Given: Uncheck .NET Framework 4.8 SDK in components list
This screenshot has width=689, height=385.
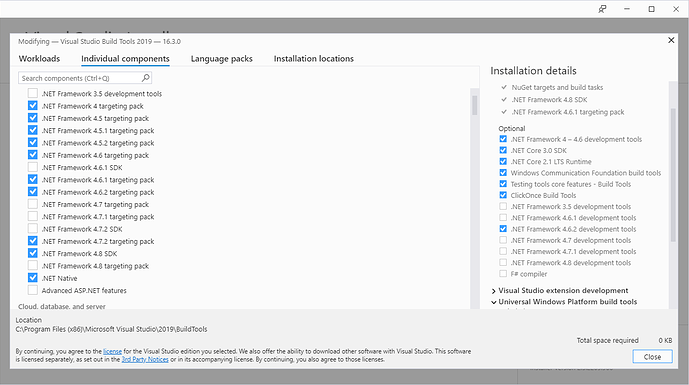Looking at the screenshot, I should 33,253.
